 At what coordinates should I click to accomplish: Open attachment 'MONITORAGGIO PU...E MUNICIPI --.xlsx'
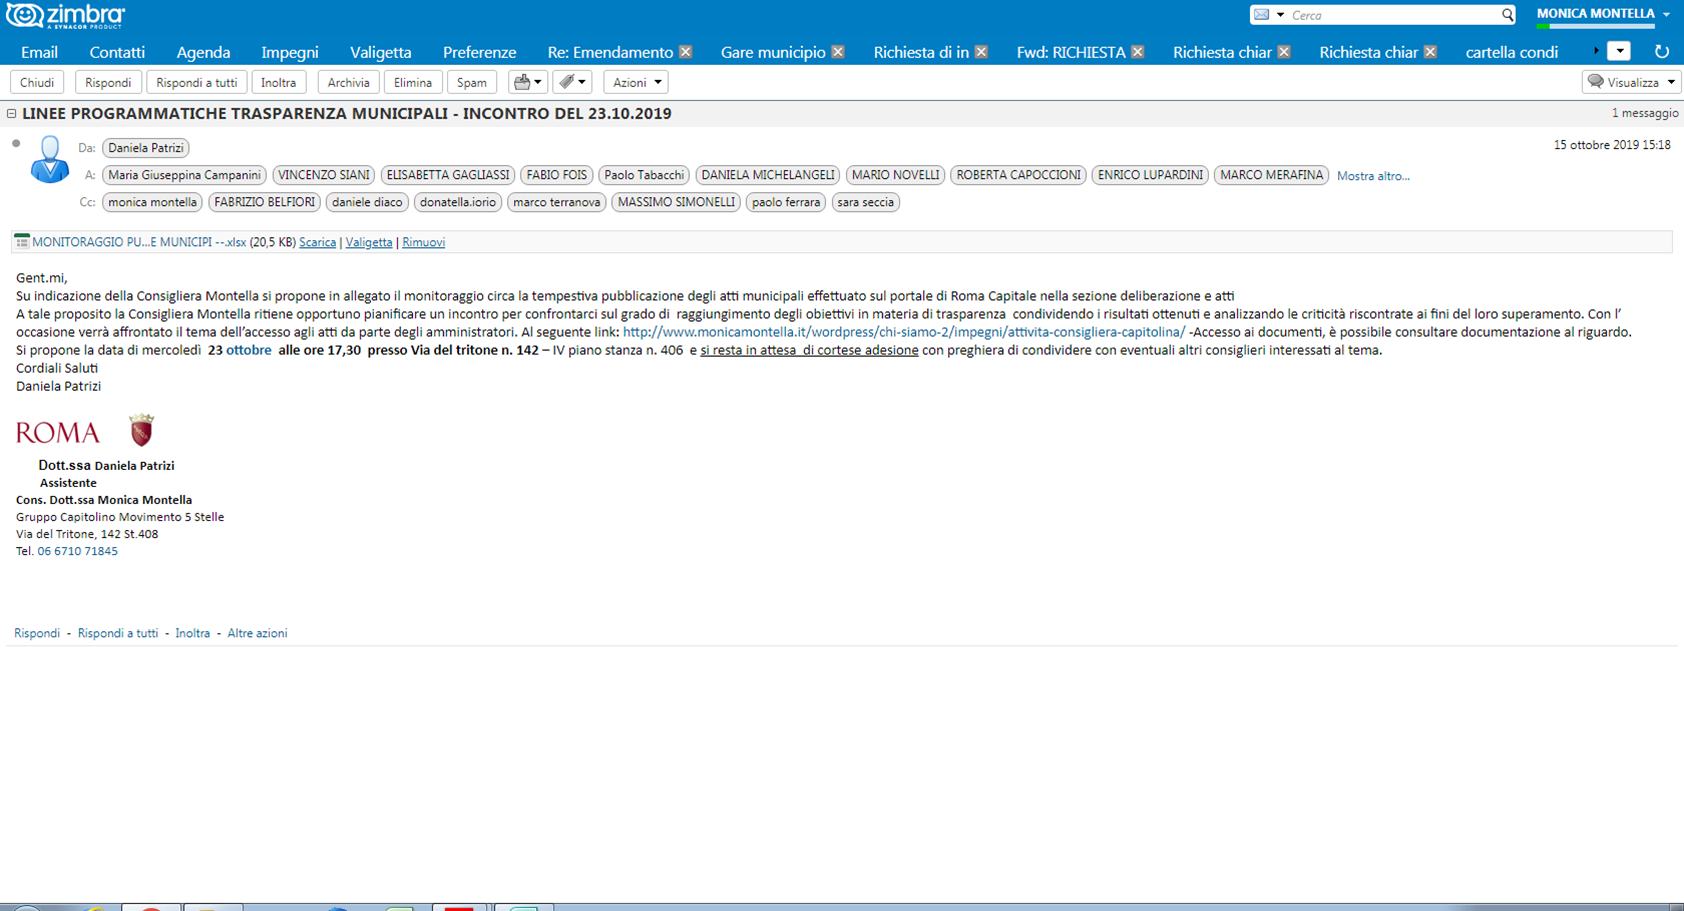coord(139,242)
